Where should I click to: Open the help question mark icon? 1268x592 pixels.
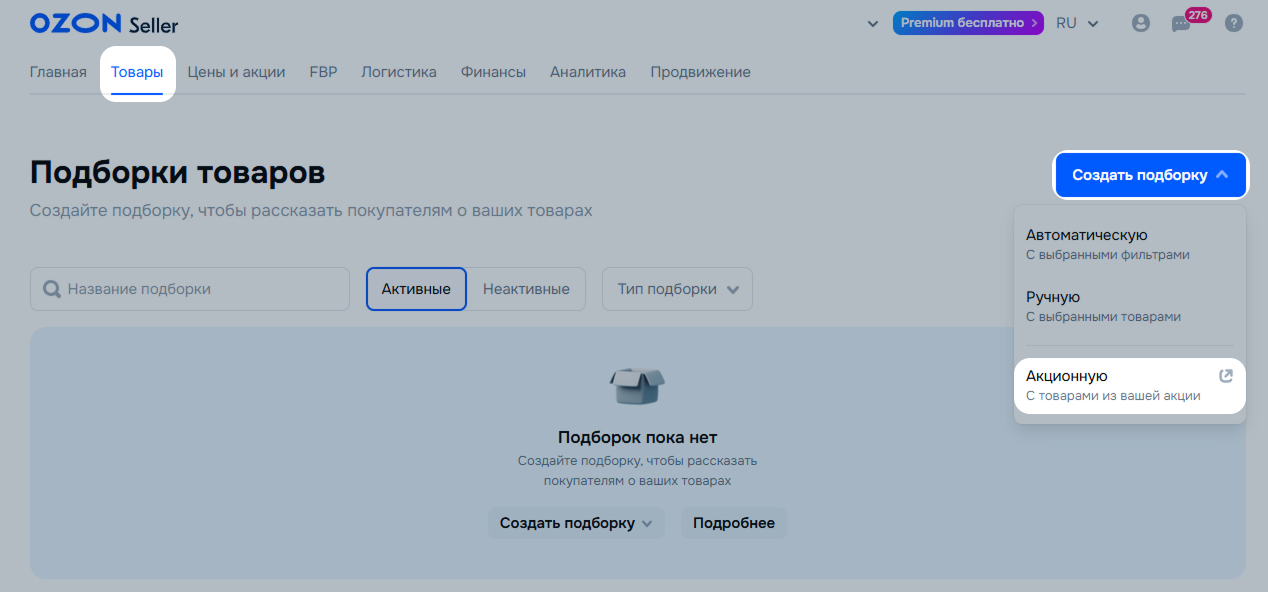tap(1234, 23)
